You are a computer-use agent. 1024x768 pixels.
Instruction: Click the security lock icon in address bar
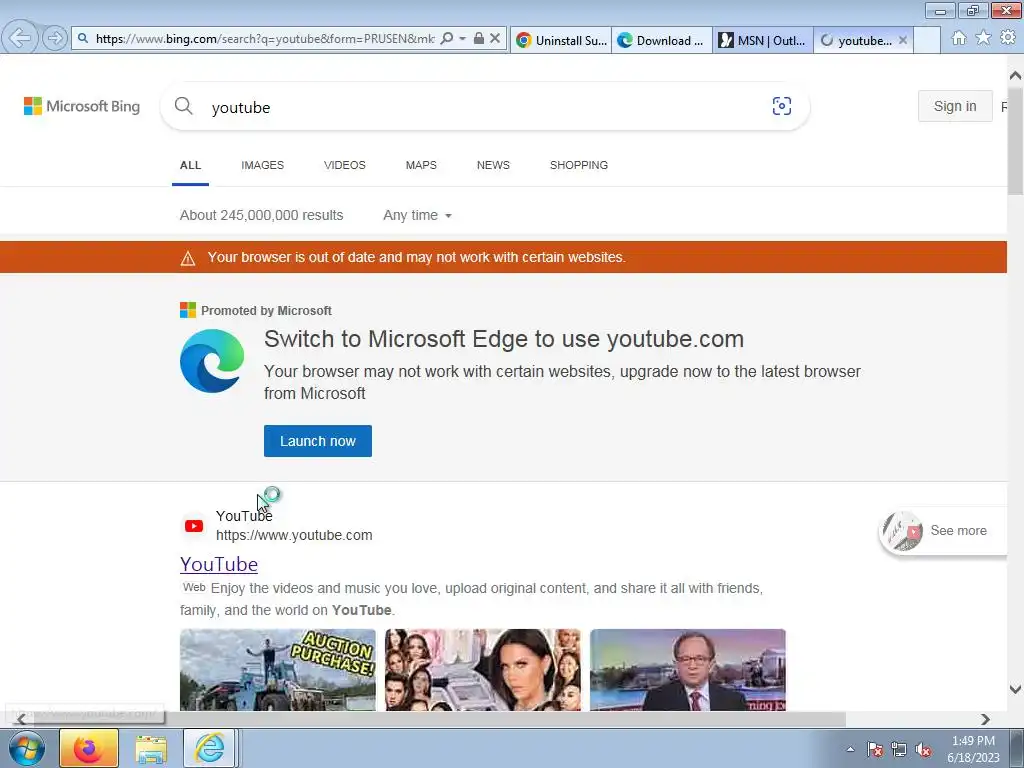(x=479, y=39)
